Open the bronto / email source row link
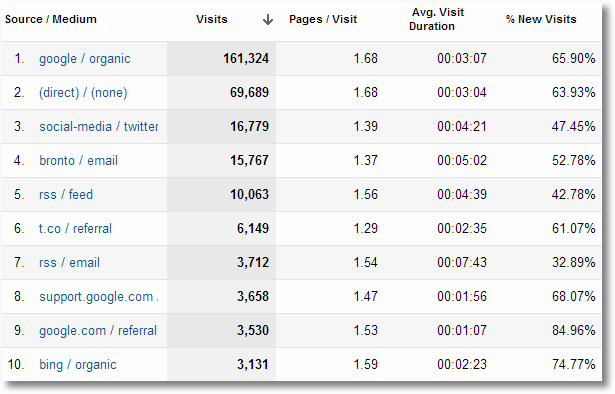This screenshot has width=615, height=394. tap(78, 161)
